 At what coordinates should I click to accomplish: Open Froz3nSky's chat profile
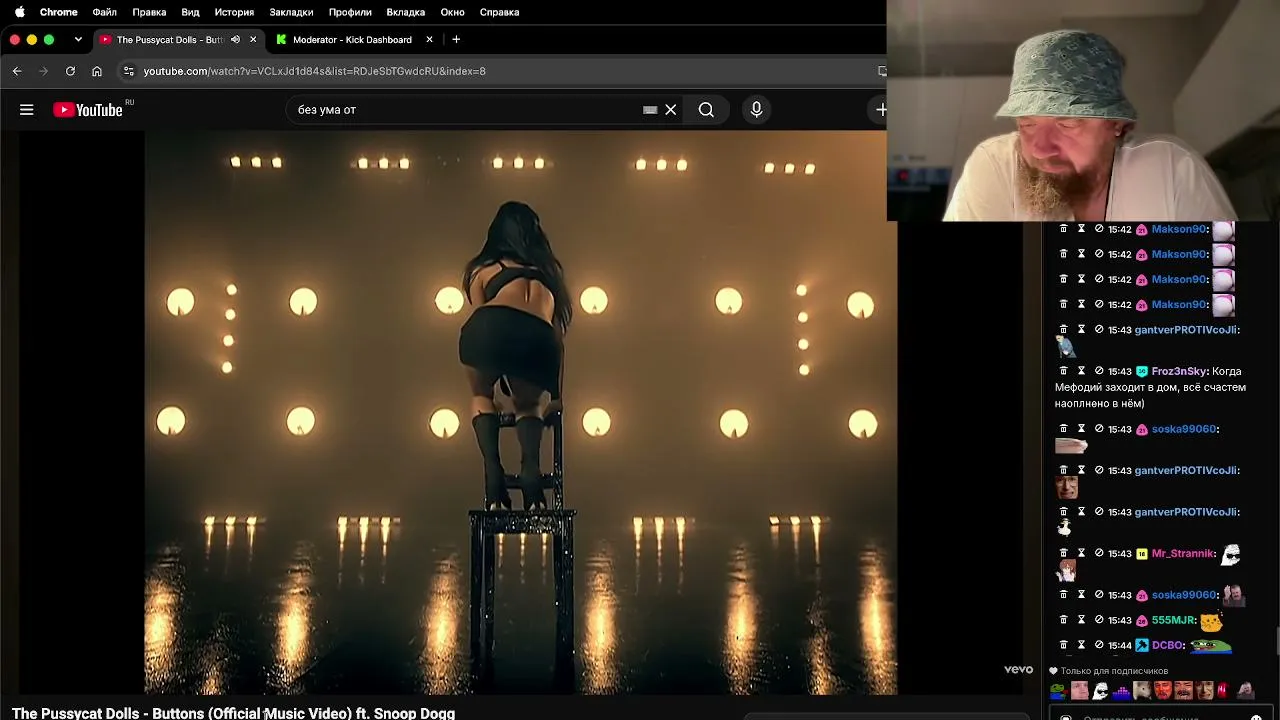point(1179,371)
